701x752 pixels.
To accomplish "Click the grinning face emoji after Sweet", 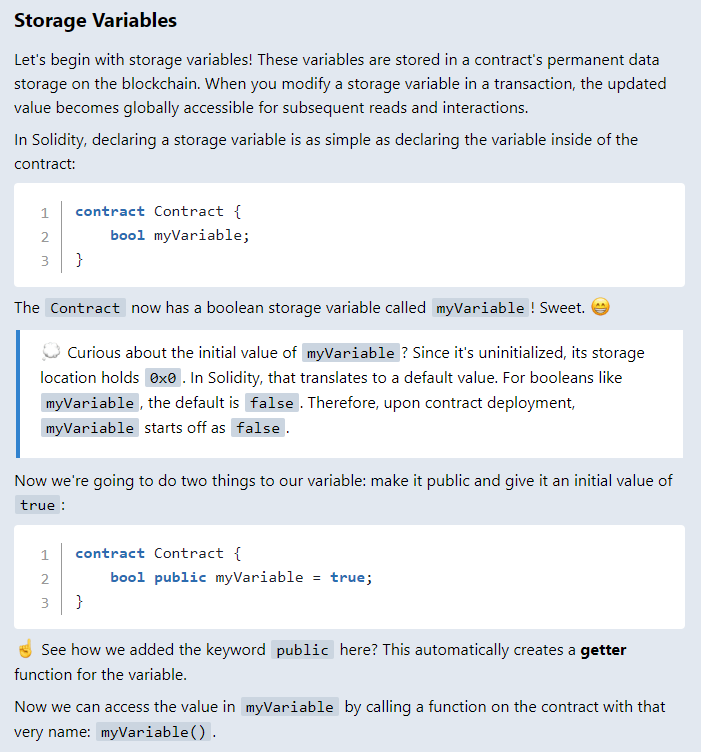I will point(600,308).
